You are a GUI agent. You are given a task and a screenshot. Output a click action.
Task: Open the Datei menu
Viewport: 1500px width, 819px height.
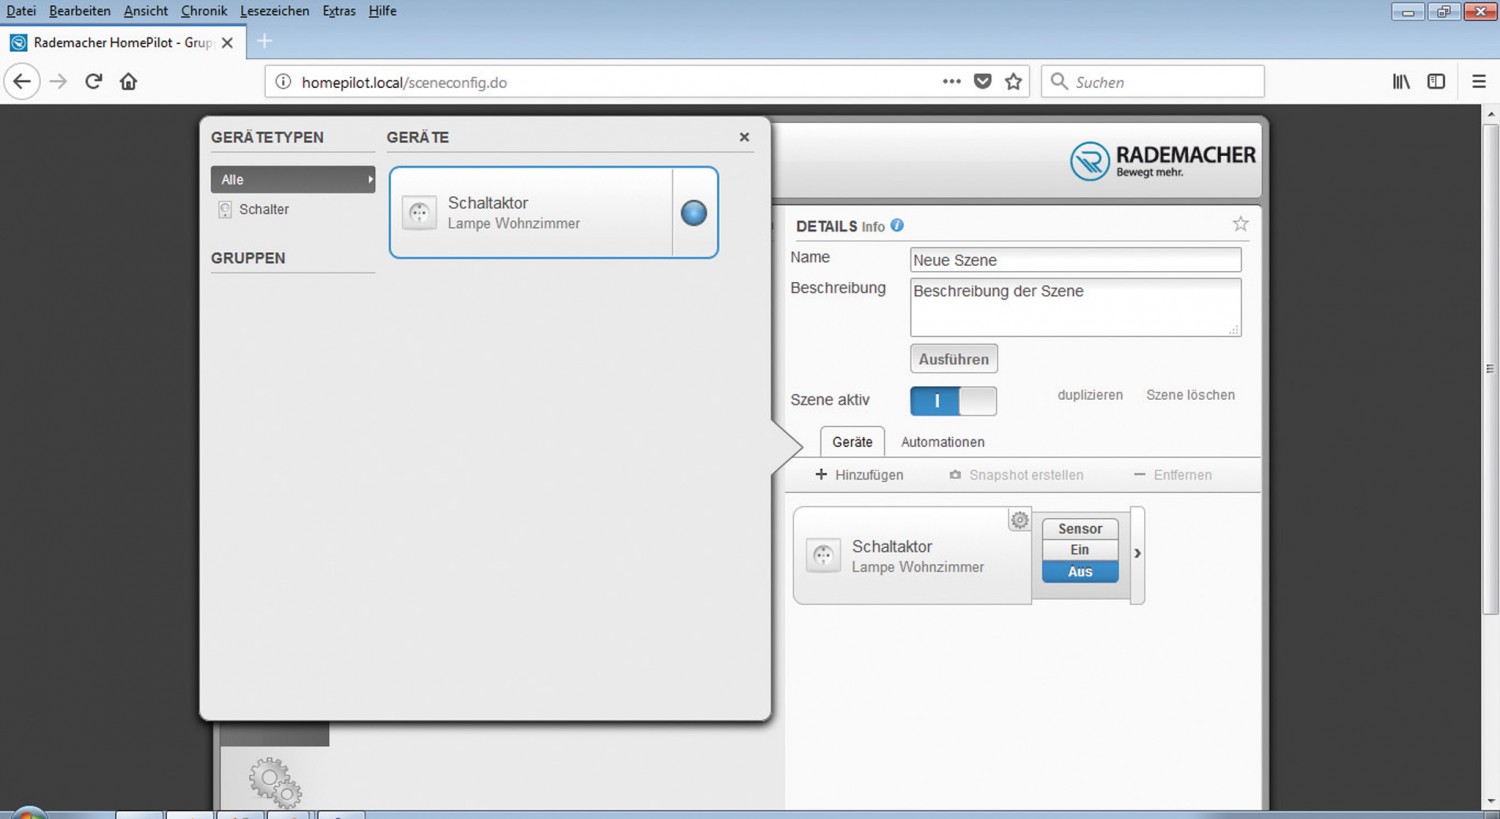[x=21, y=11]
